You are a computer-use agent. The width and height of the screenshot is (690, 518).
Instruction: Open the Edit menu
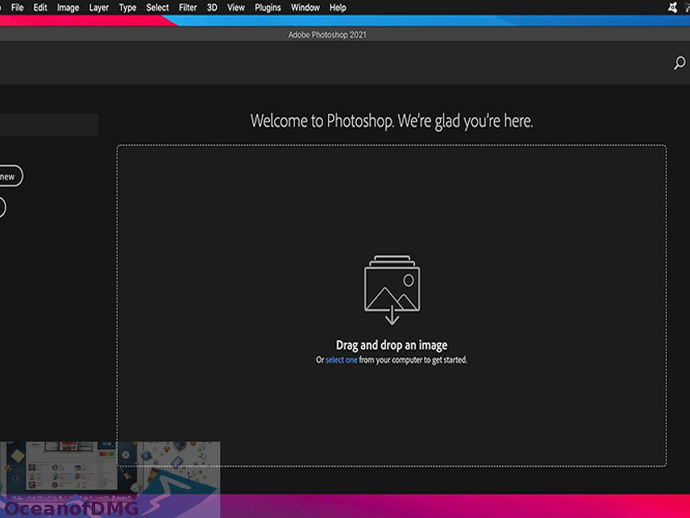[x=40, y=7]
